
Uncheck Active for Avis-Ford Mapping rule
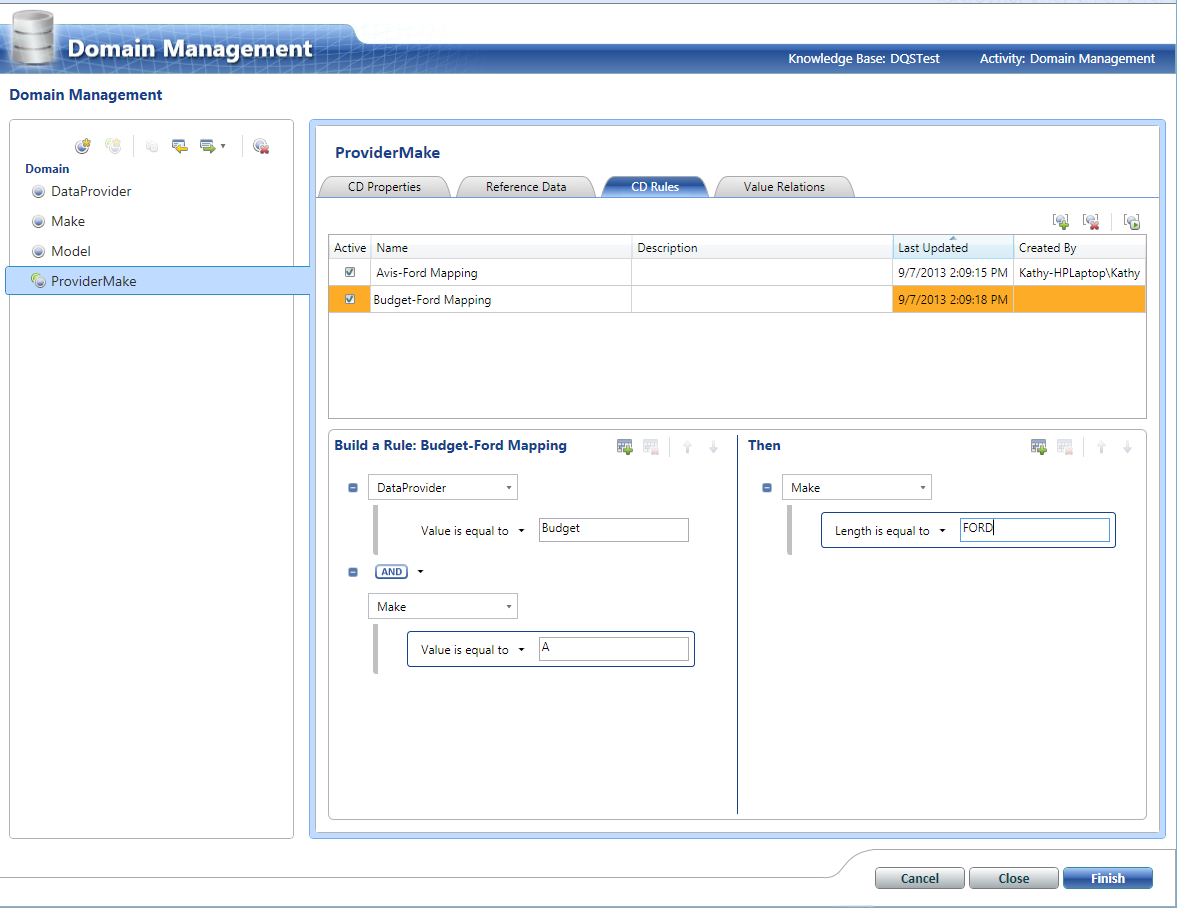pyautogui.click(x=349, y=272)
